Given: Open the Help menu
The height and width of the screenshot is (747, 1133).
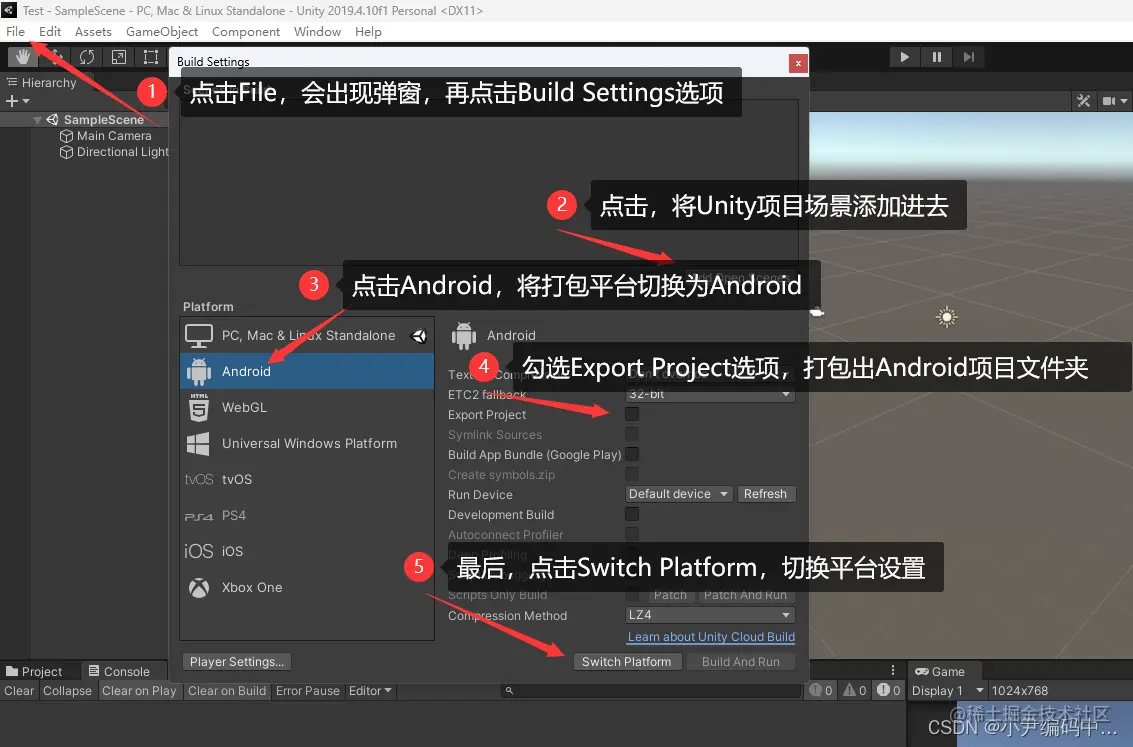Looking at the screenshot, I should 368,32.
